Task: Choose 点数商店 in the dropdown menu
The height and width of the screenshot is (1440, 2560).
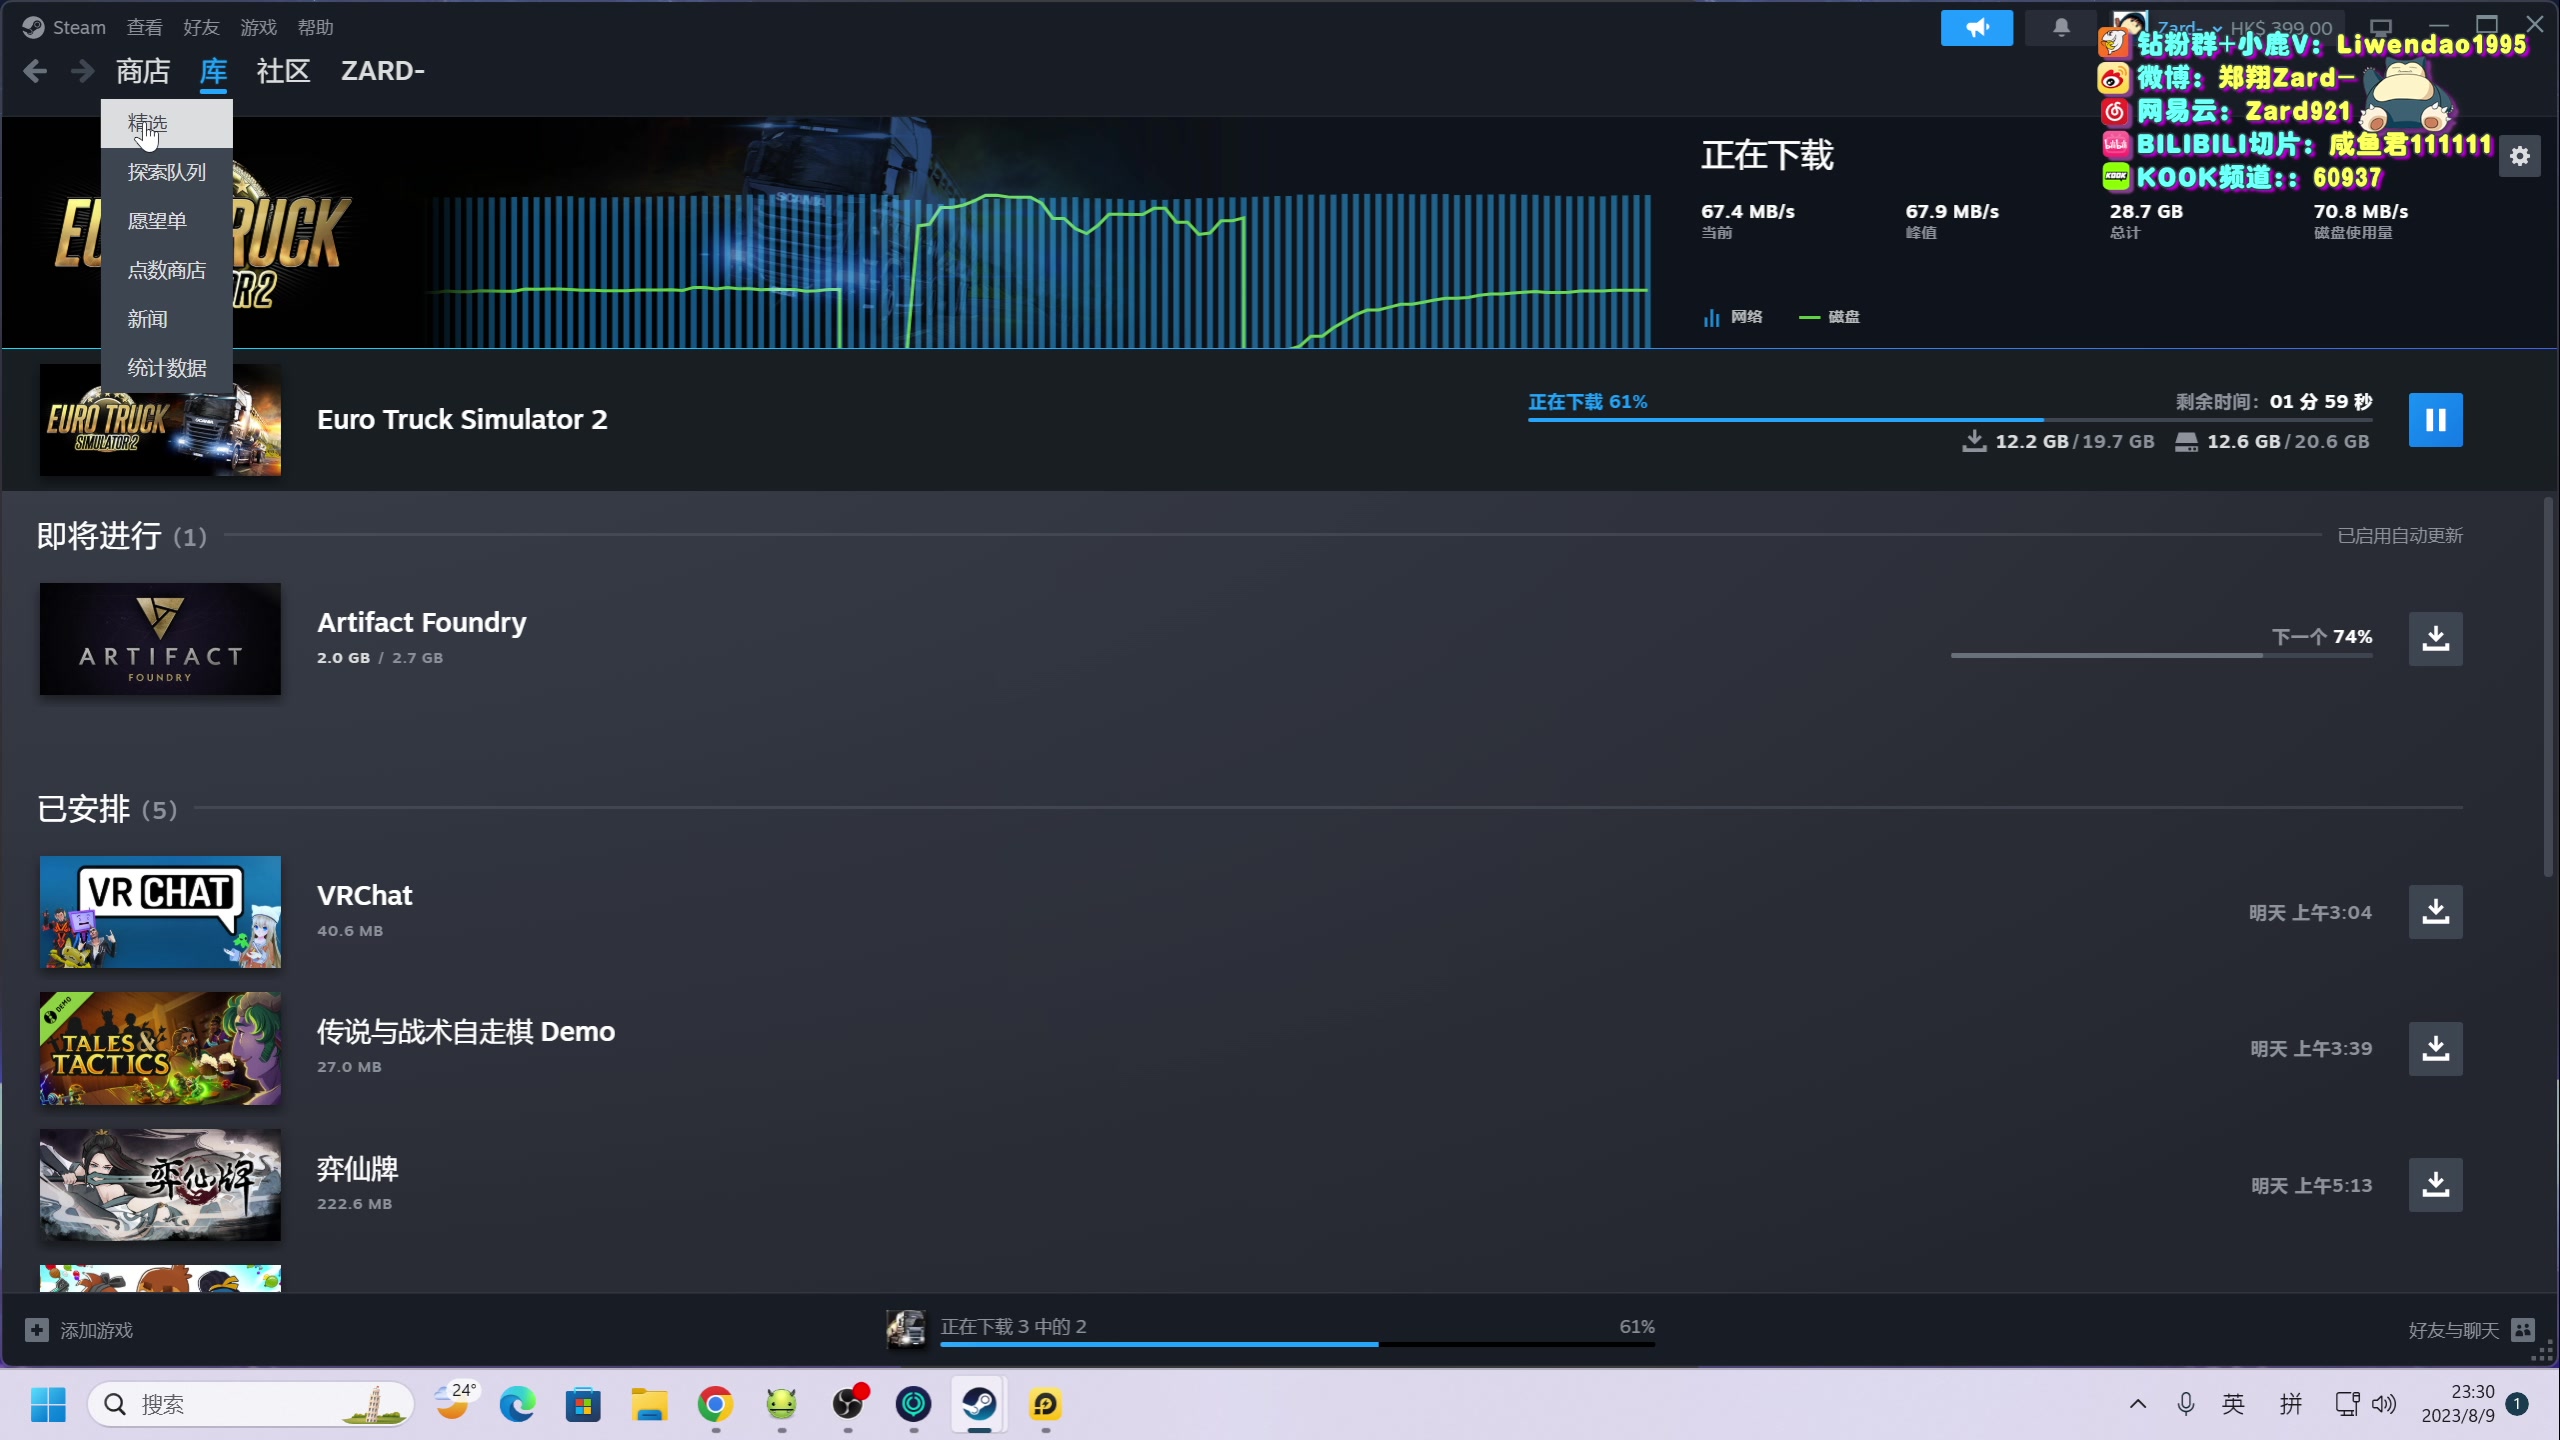Action: tap(166, 270)
